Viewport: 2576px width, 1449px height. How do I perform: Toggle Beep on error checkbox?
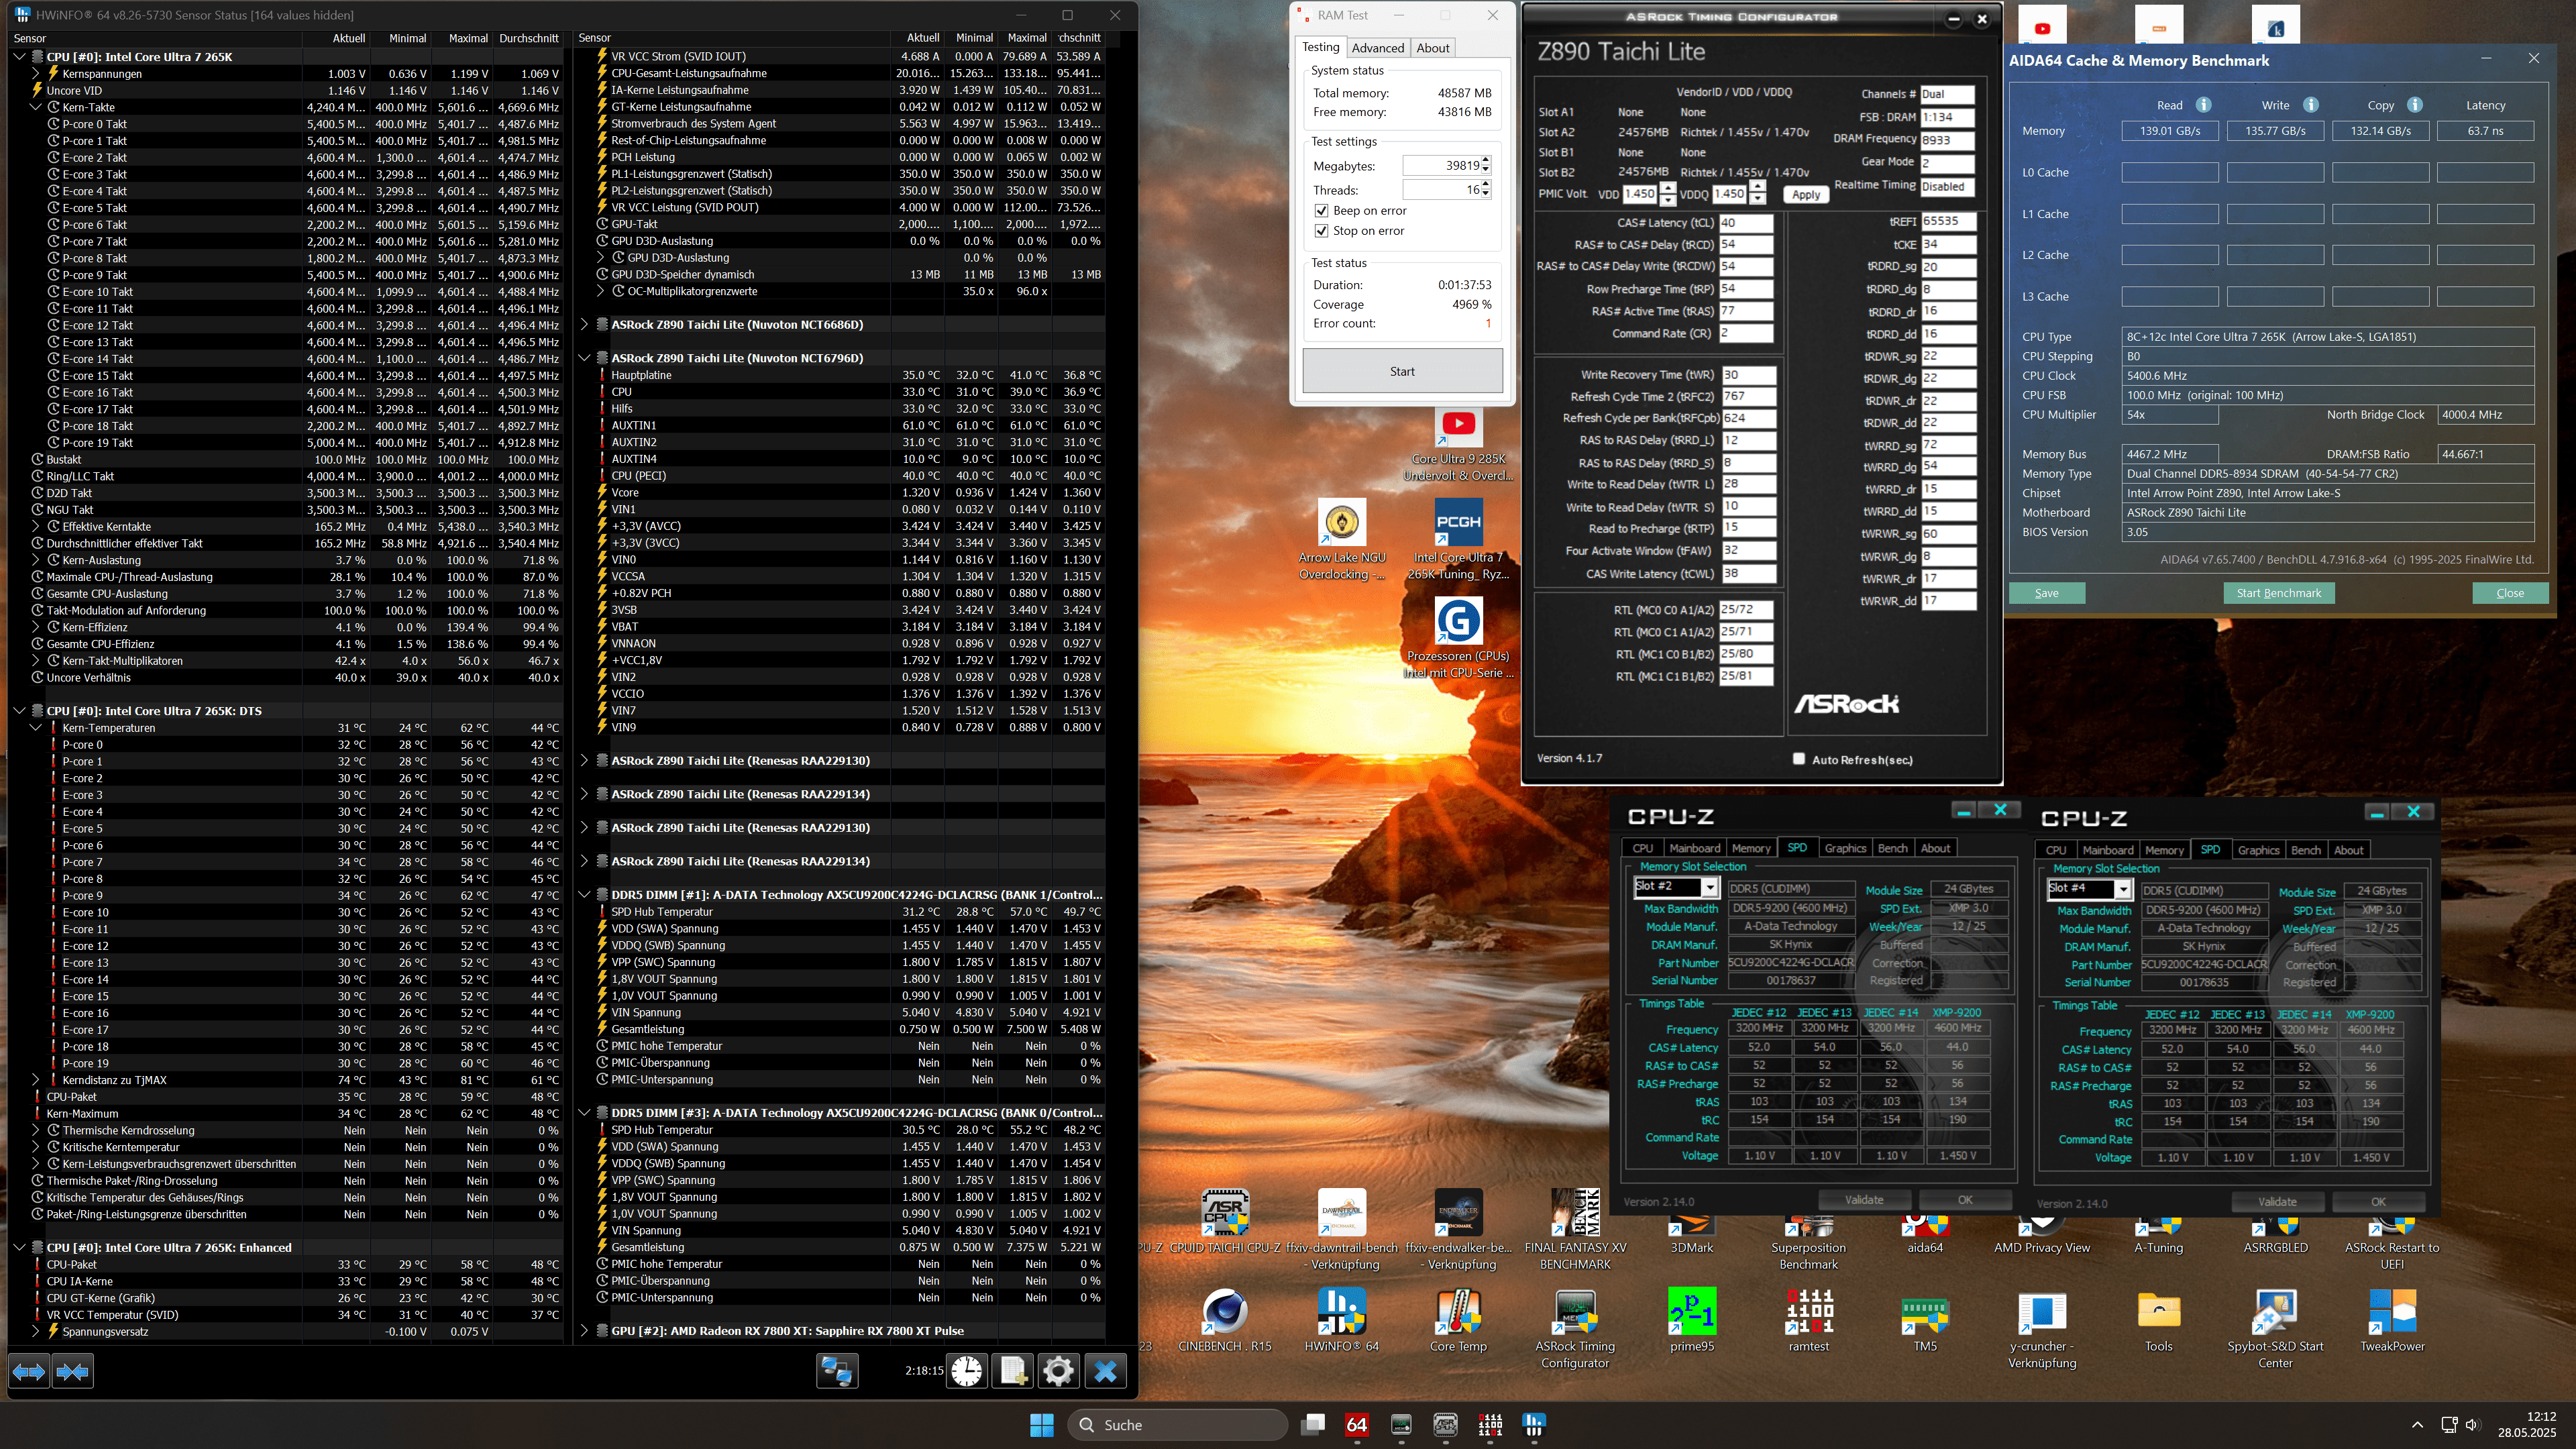(1322, 211)
